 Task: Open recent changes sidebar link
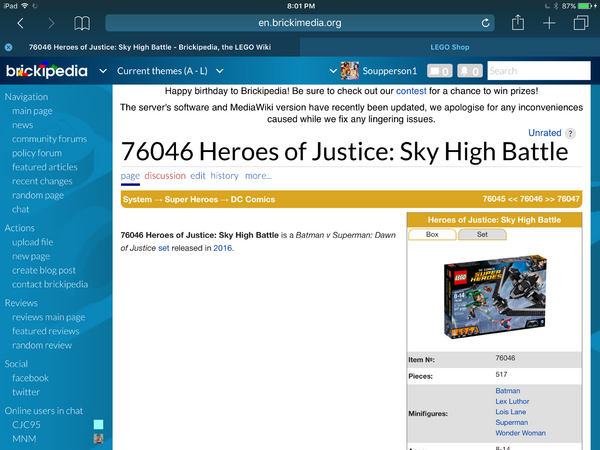42,181
